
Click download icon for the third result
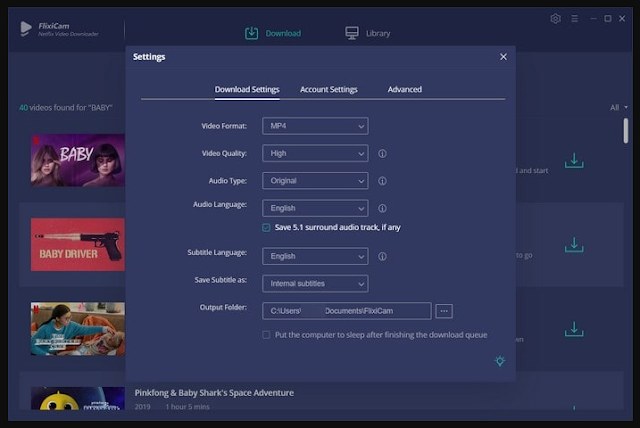pos(574,329)
